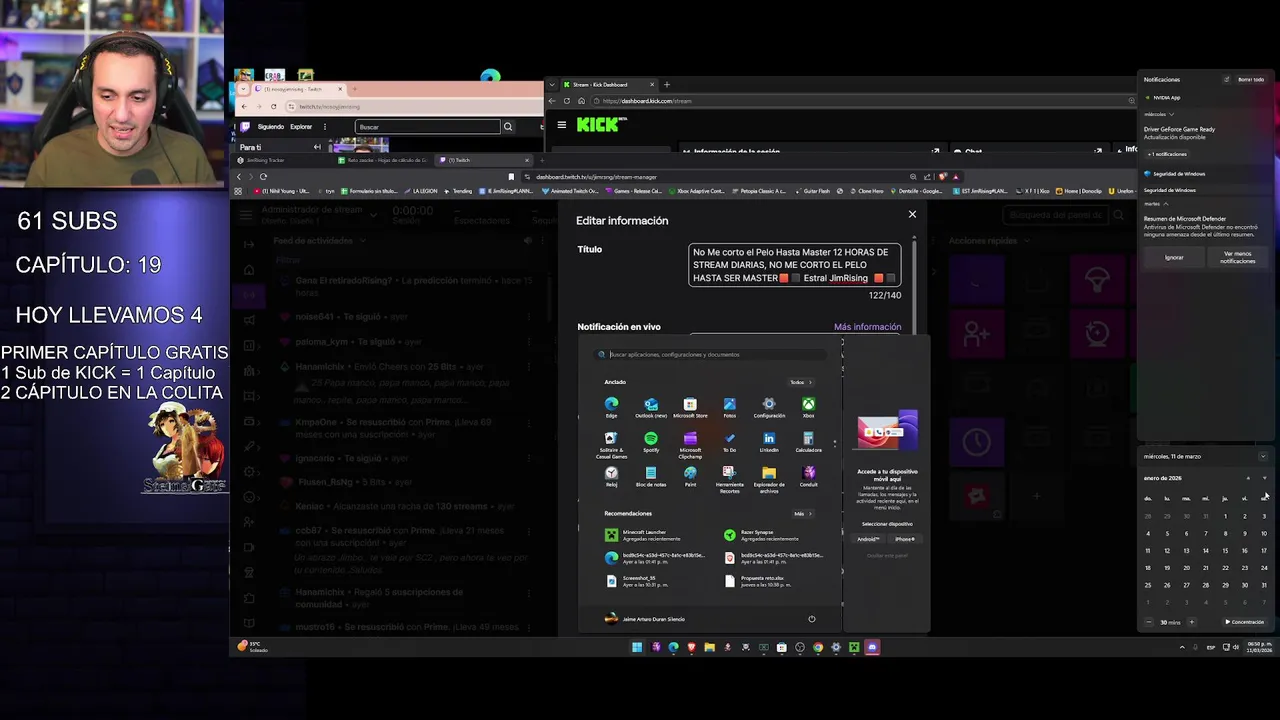Show hidden system tray icons chevron
1280x720 pixels.
(1182, 647)
